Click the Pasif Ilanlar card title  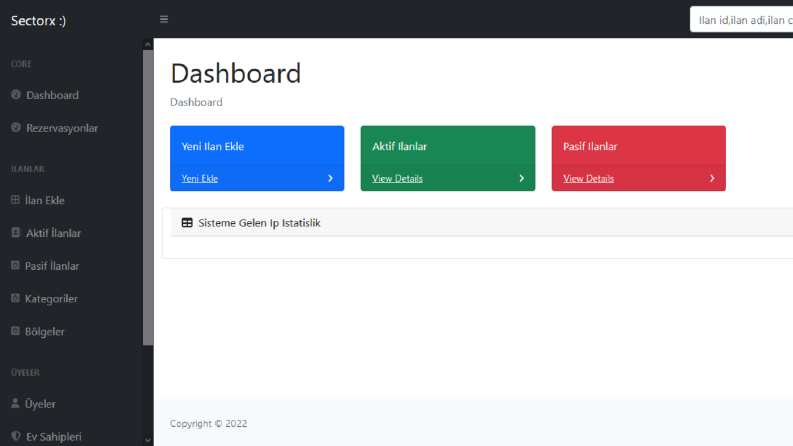coord(590,147)
